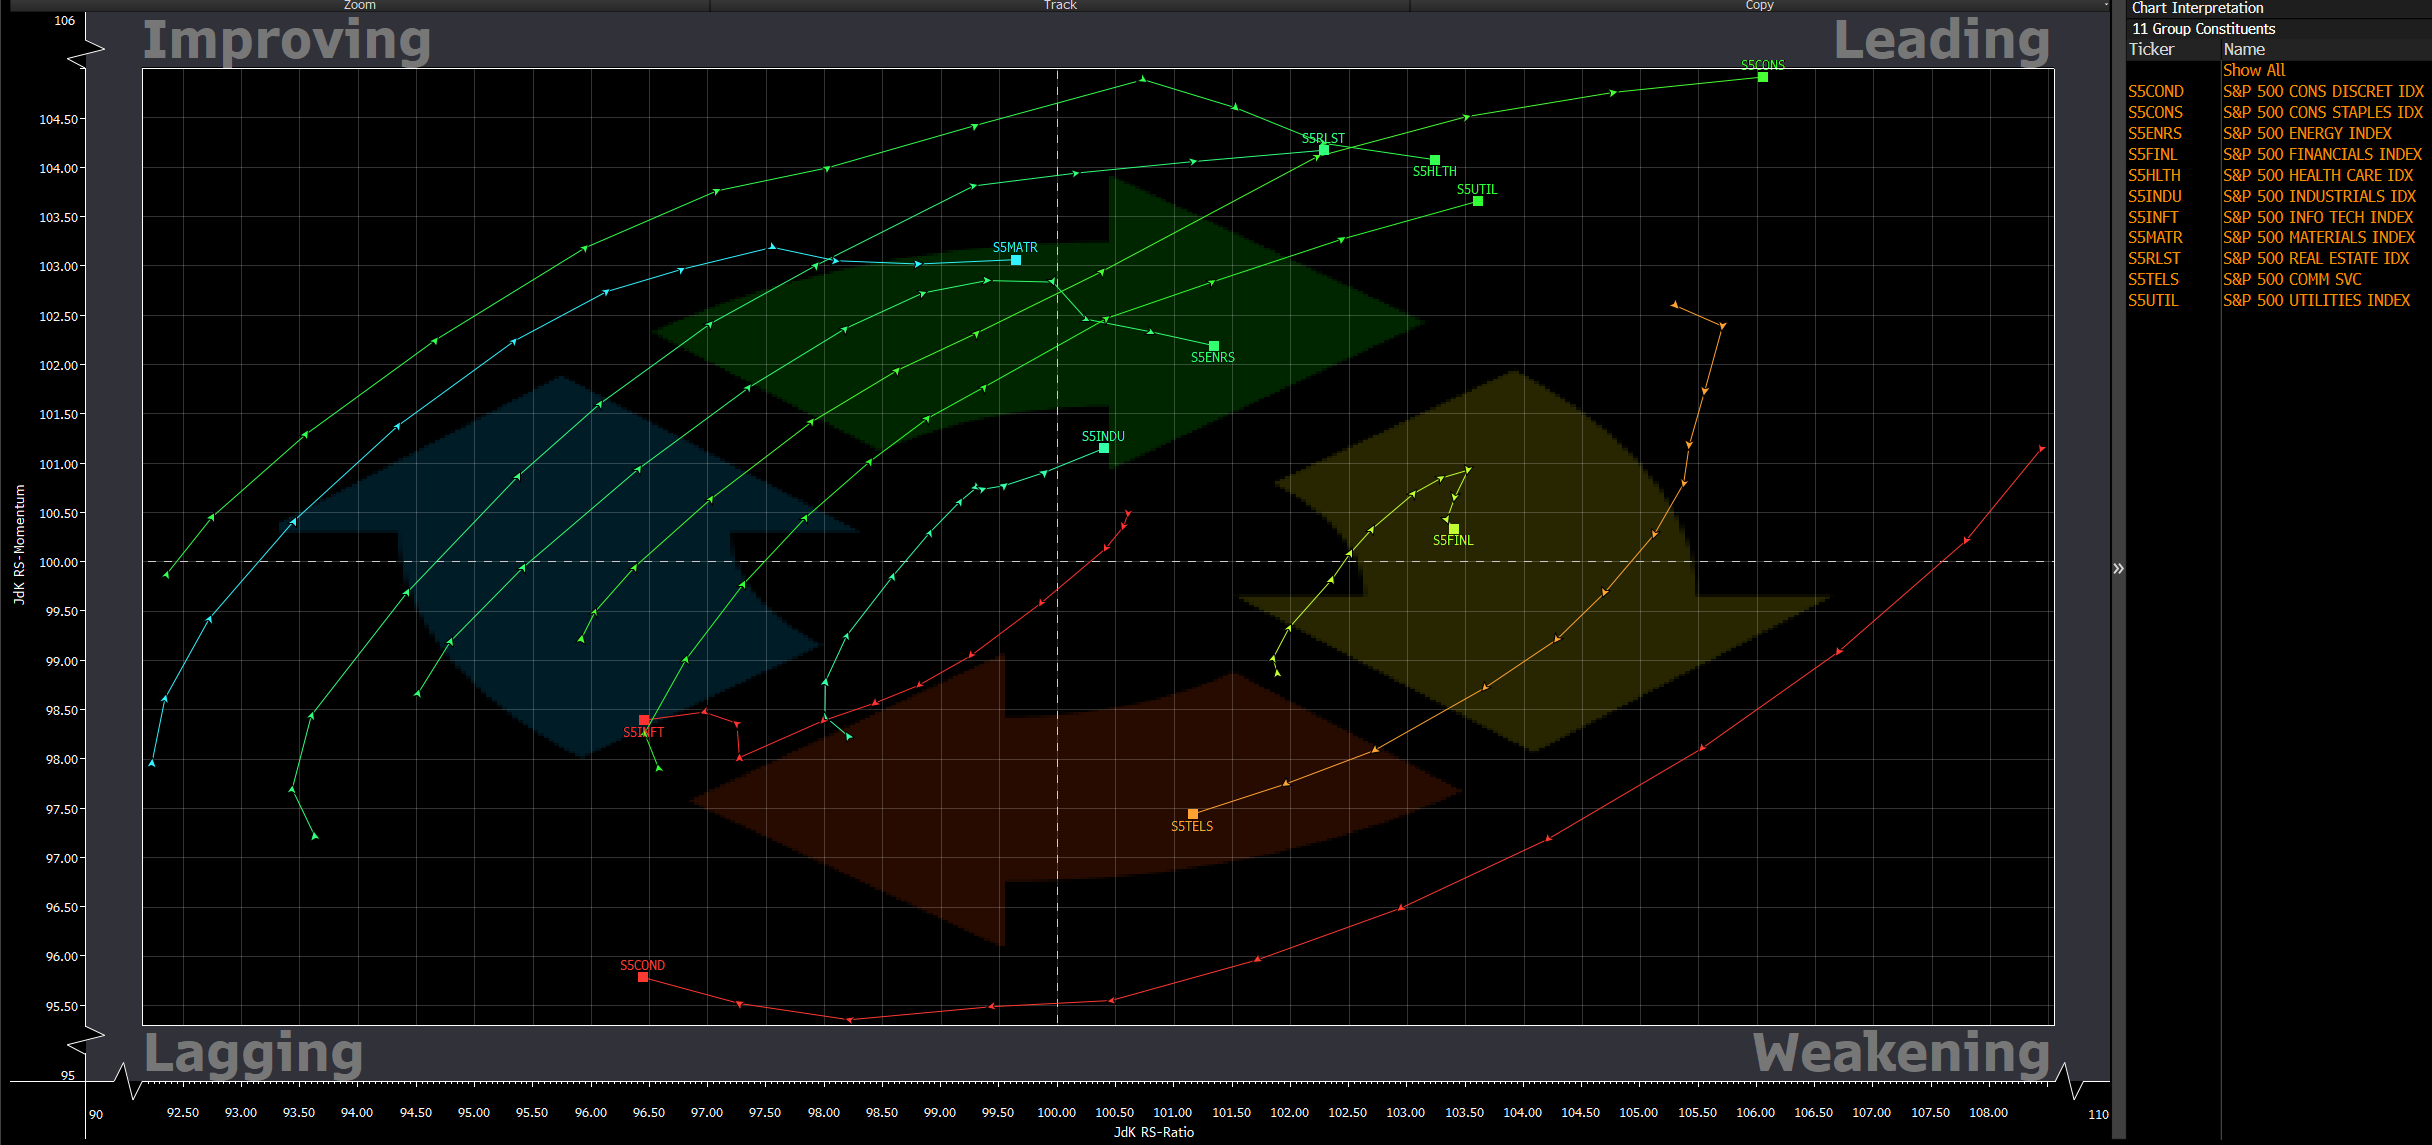This screenshot has height=1145, width=2432.
Task: Click the Name column header
Action: point(2244,49)
